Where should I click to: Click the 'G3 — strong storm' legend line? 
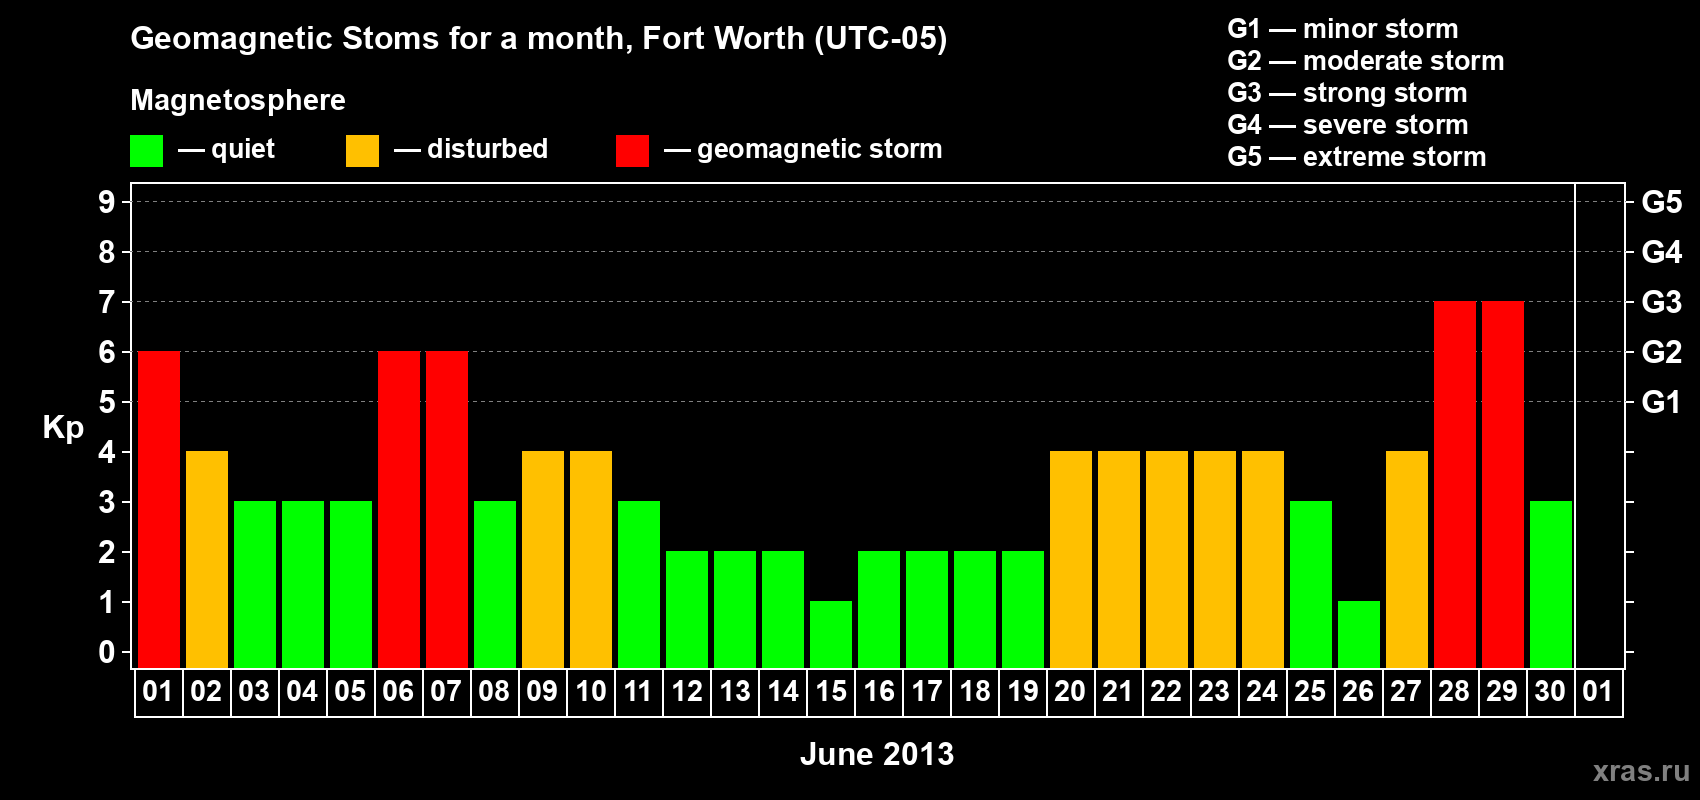pos(1347,93)
